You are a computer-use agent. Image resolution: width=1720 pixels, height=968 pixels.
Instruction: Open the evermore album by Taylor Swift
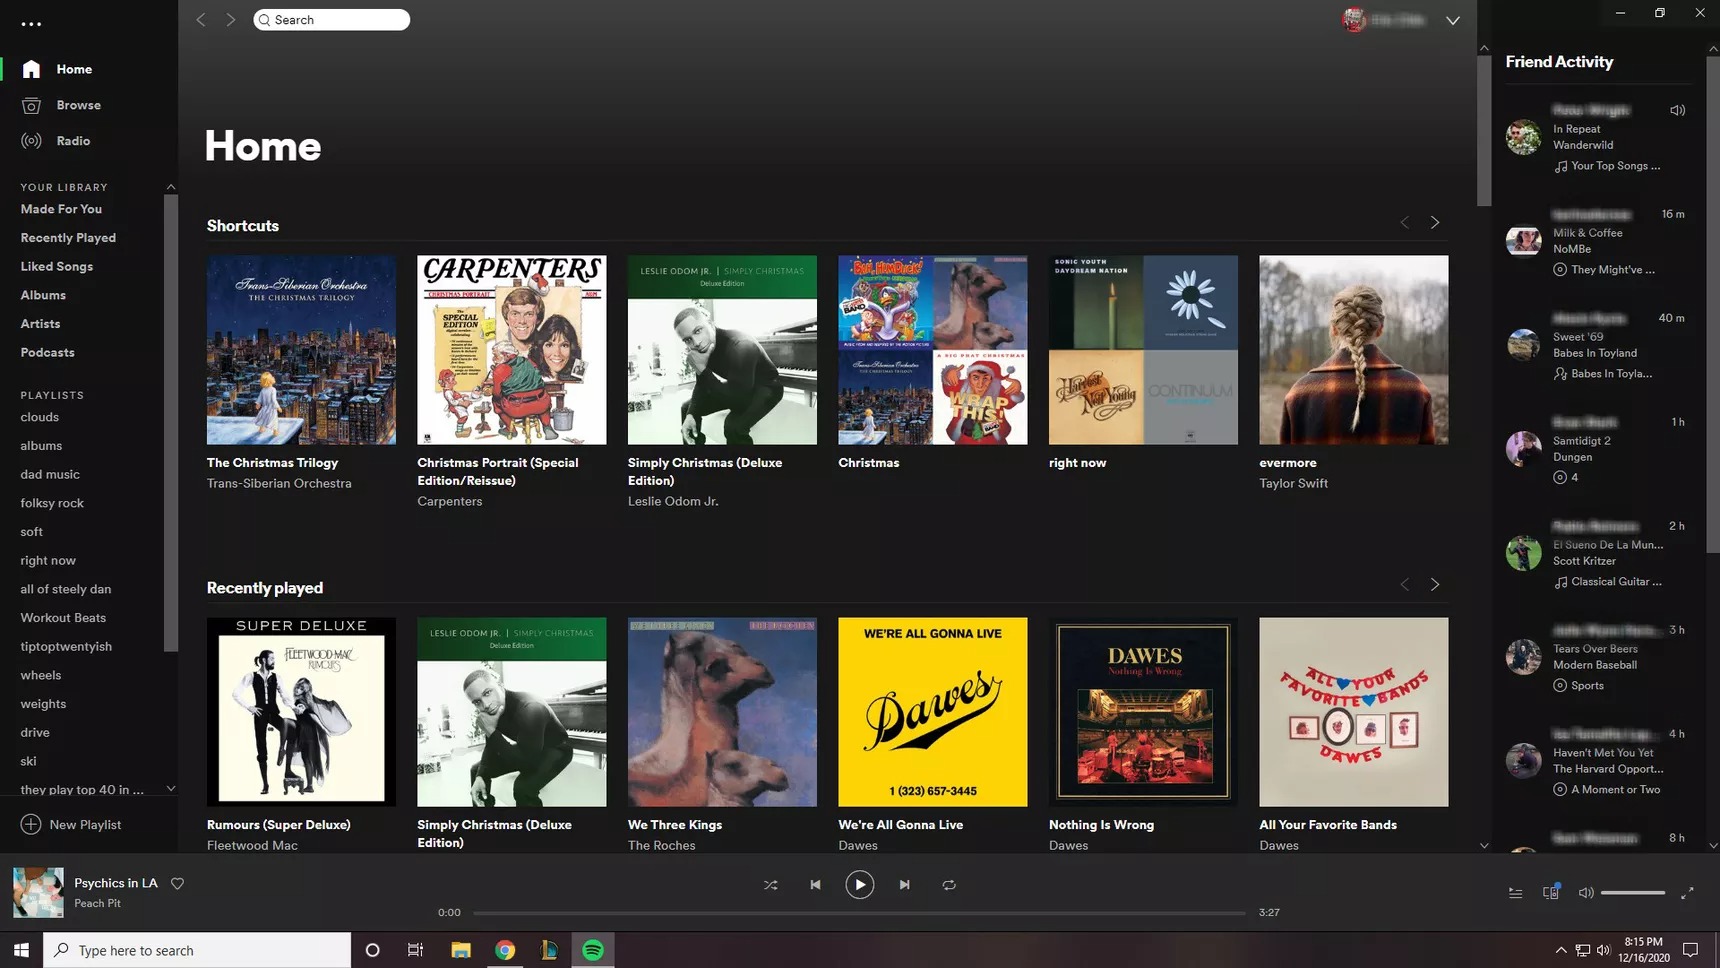click(1353, 349)
